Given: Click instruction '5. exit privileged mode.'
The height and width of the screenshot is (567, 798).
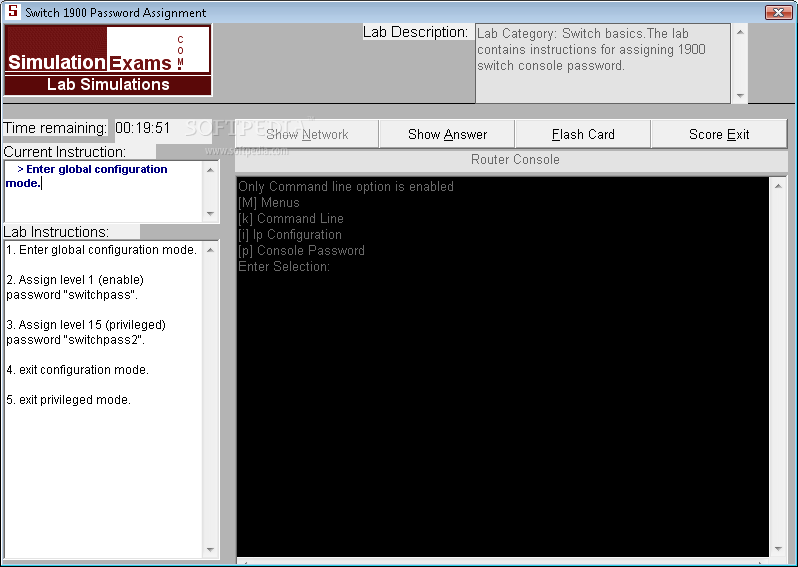Looking at the screenshot, I should [68, 400].
